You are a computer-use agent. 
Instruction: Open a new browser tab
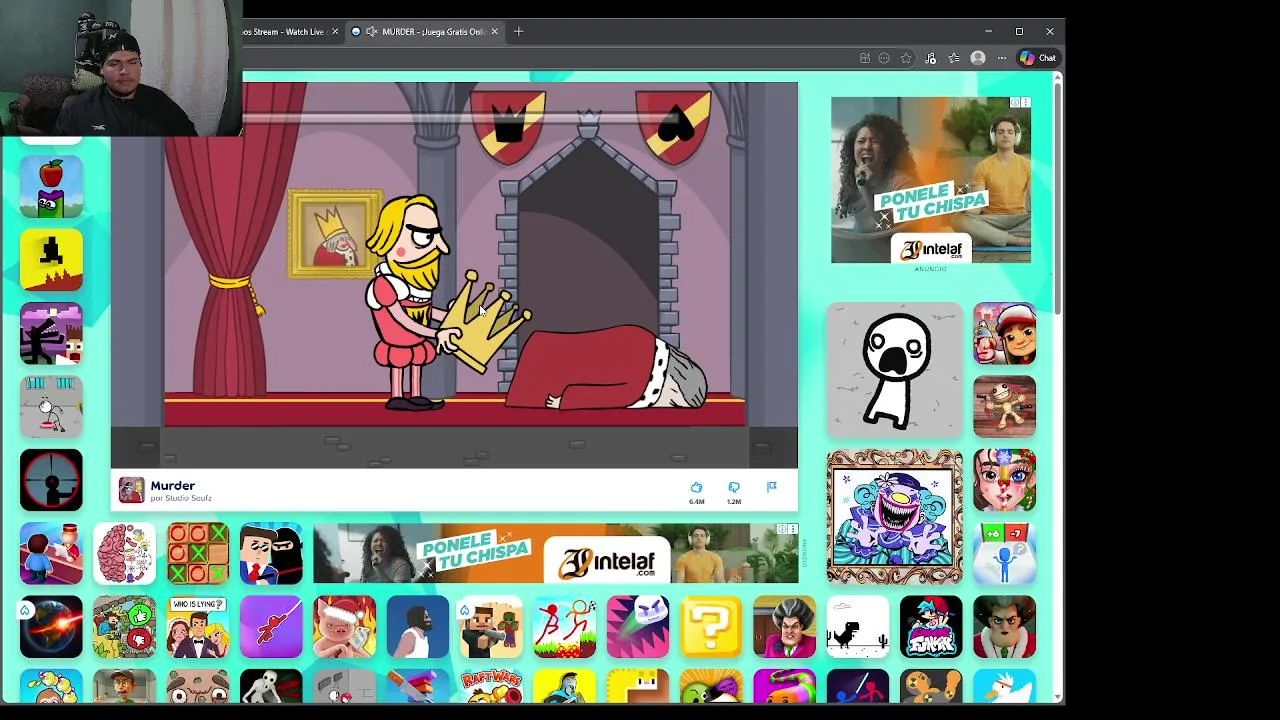click(518, 32)
